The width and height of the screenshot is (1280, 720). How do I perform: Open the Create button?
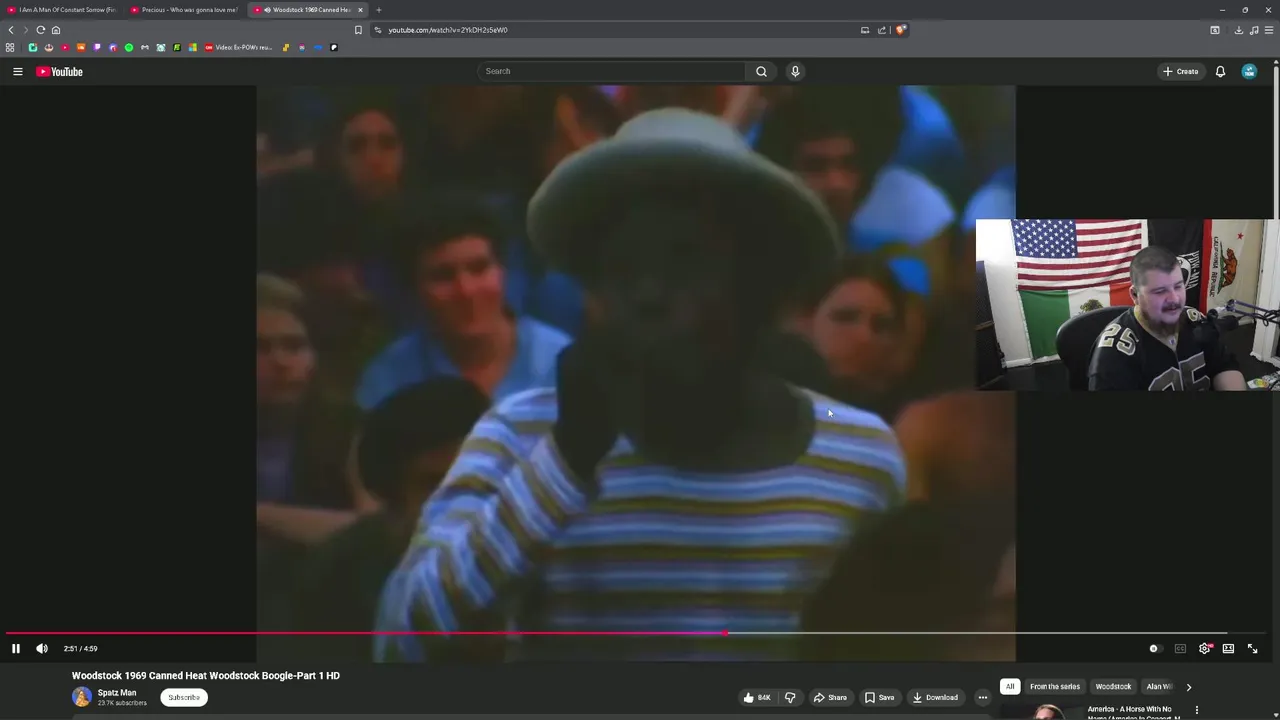point(1180,71)
